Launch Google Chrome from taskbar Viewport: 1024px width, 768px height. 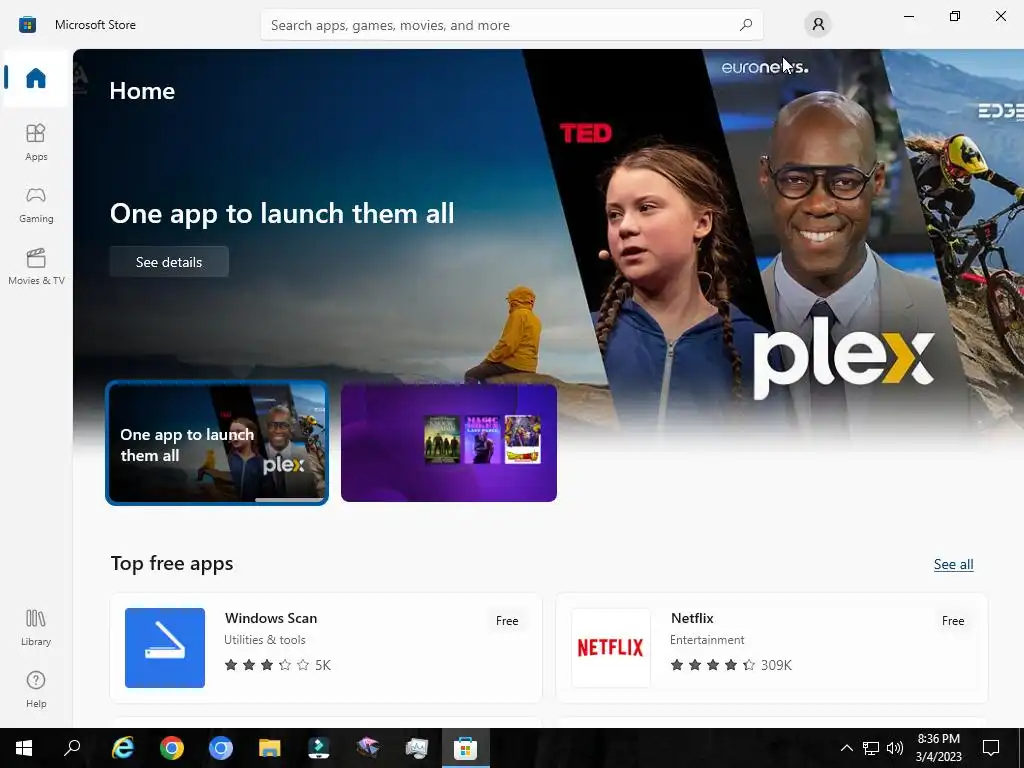coord(172,748)
